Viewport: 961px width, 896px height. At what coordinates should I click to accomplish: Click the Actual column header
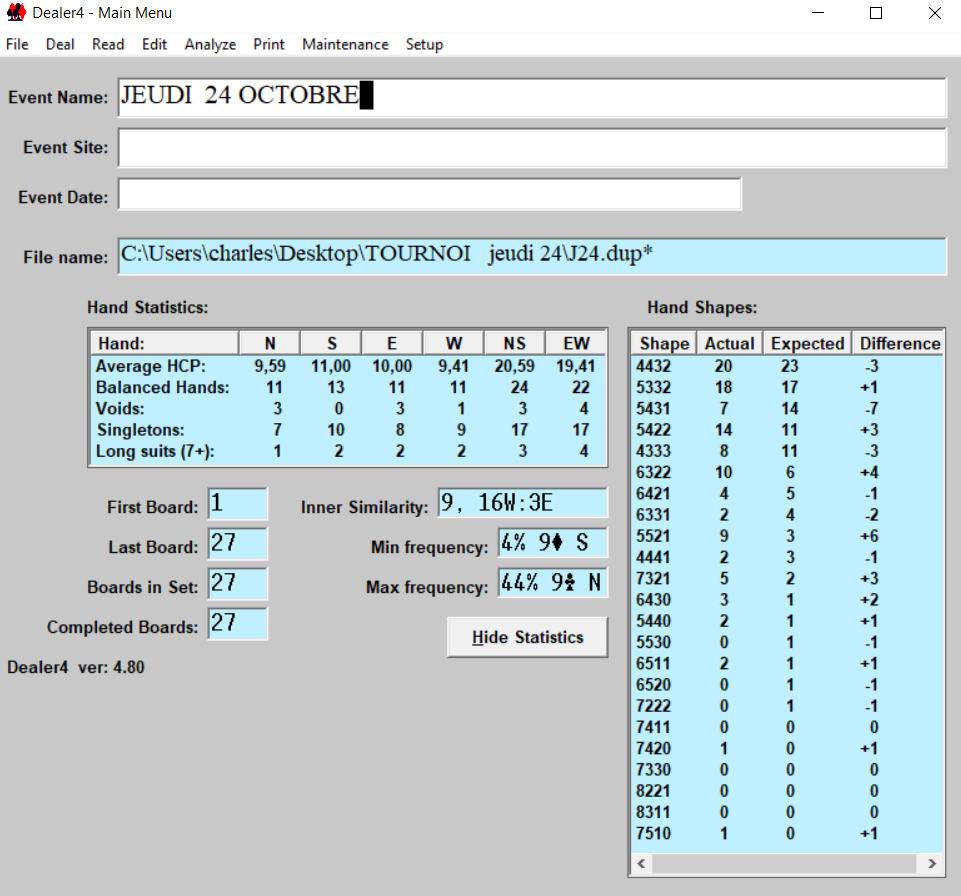(729, 343)
